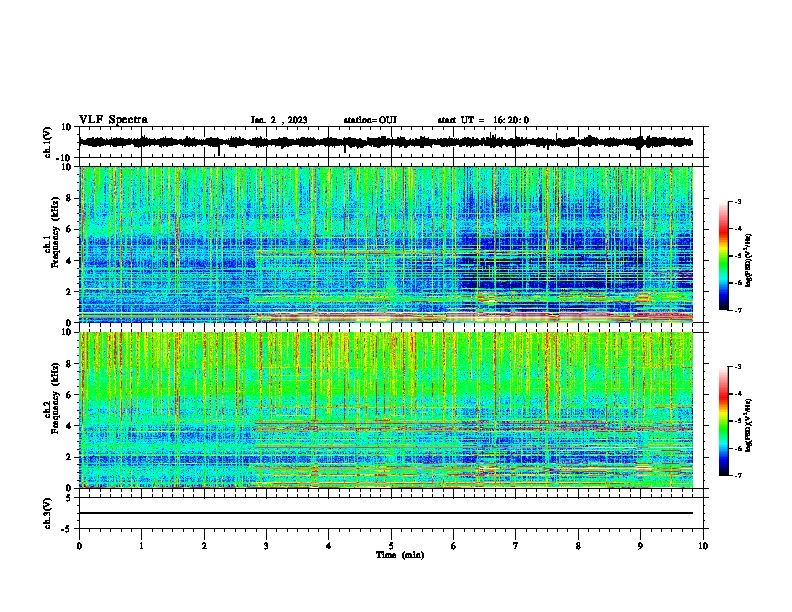The width and height of the screenshot is (792, 612).
Task: Click time axis tick label "8"
Action: tap(578, 546)
